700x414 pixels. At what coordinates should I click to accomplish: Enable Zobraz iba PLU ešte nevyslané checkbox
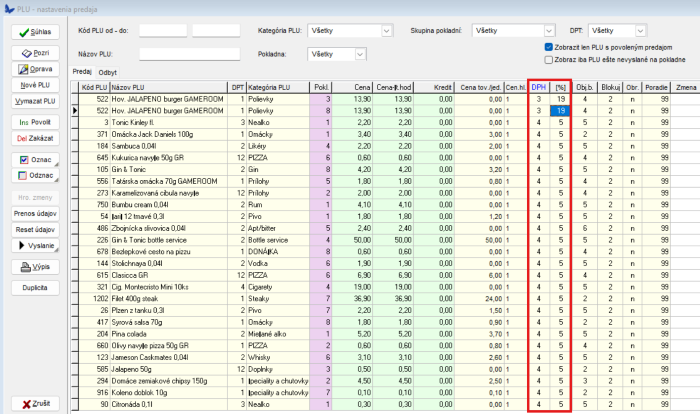tap(549, 59)
